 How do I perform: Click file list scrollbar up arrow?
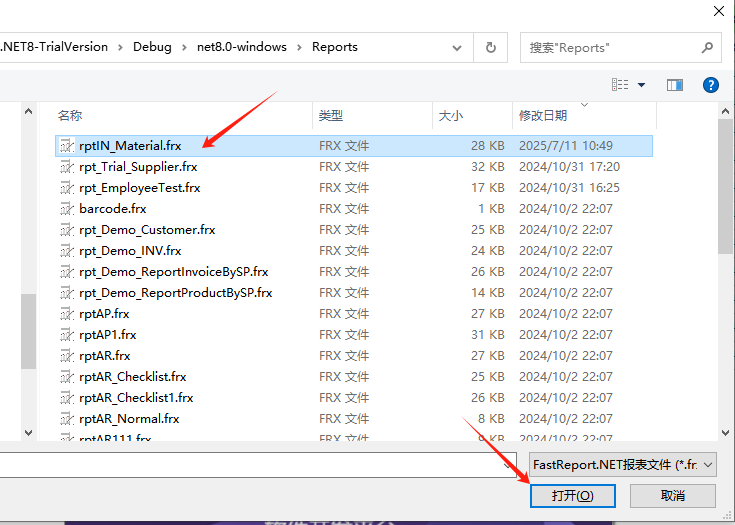click(x=725, y=112)
